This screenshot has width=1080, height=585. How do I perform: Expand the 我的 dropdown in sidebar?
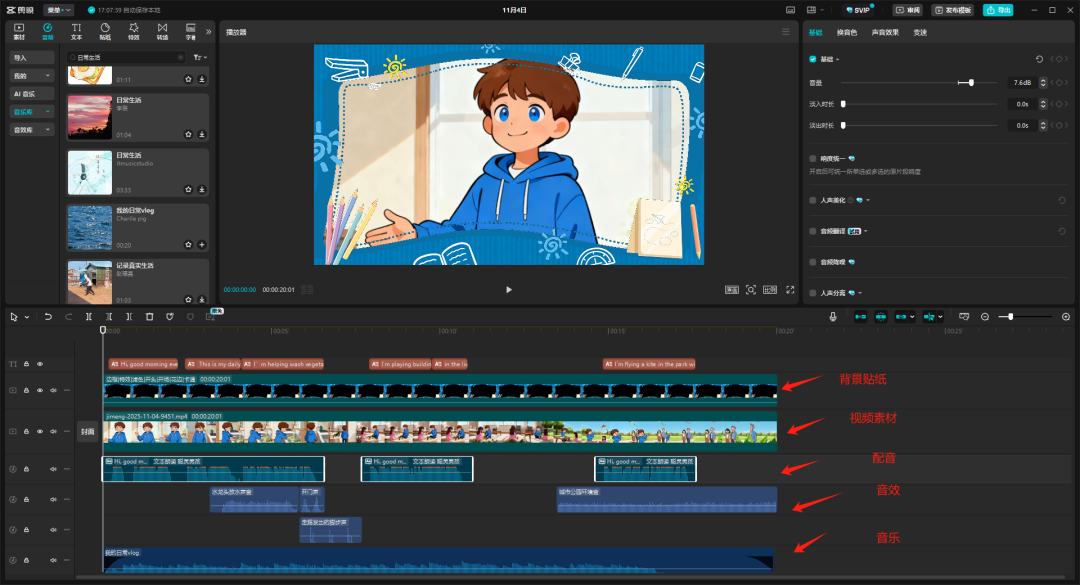pyautogui.click(x=32, y=75)
